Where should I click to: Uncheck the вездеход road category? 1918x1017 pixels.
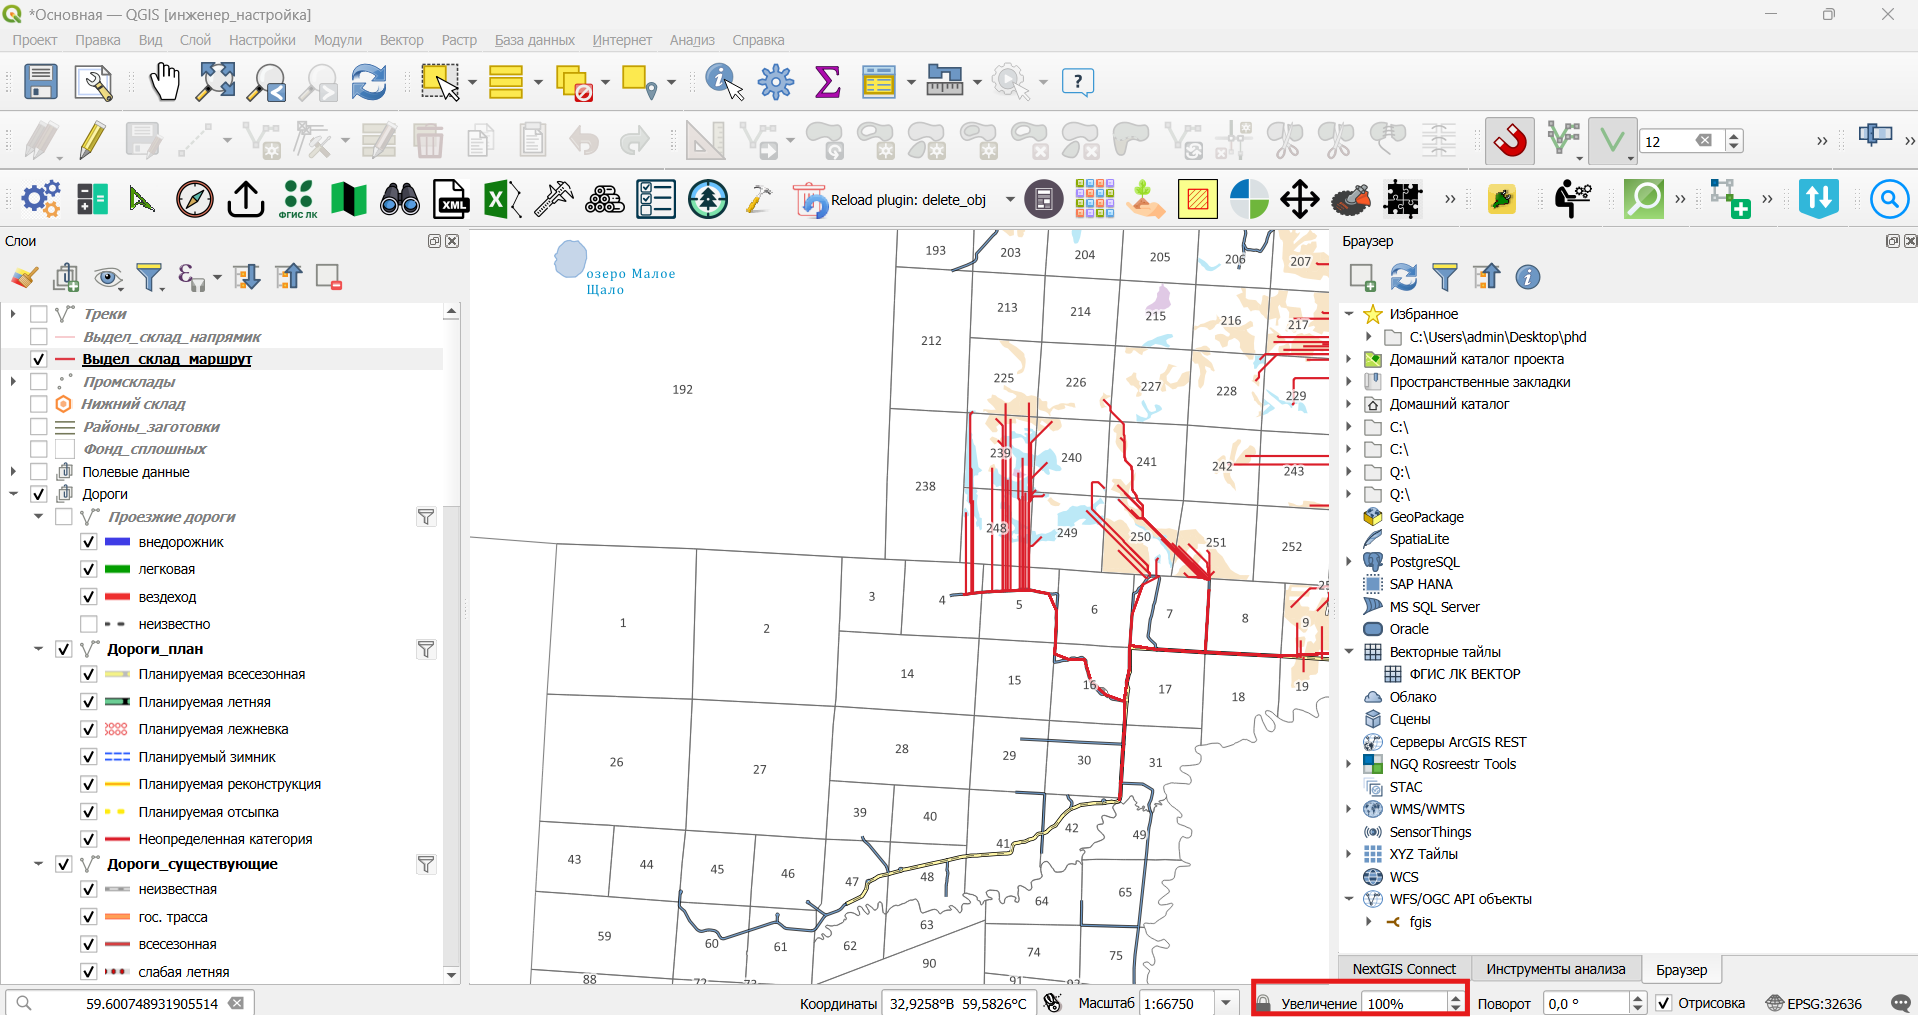tap(89, 597)
